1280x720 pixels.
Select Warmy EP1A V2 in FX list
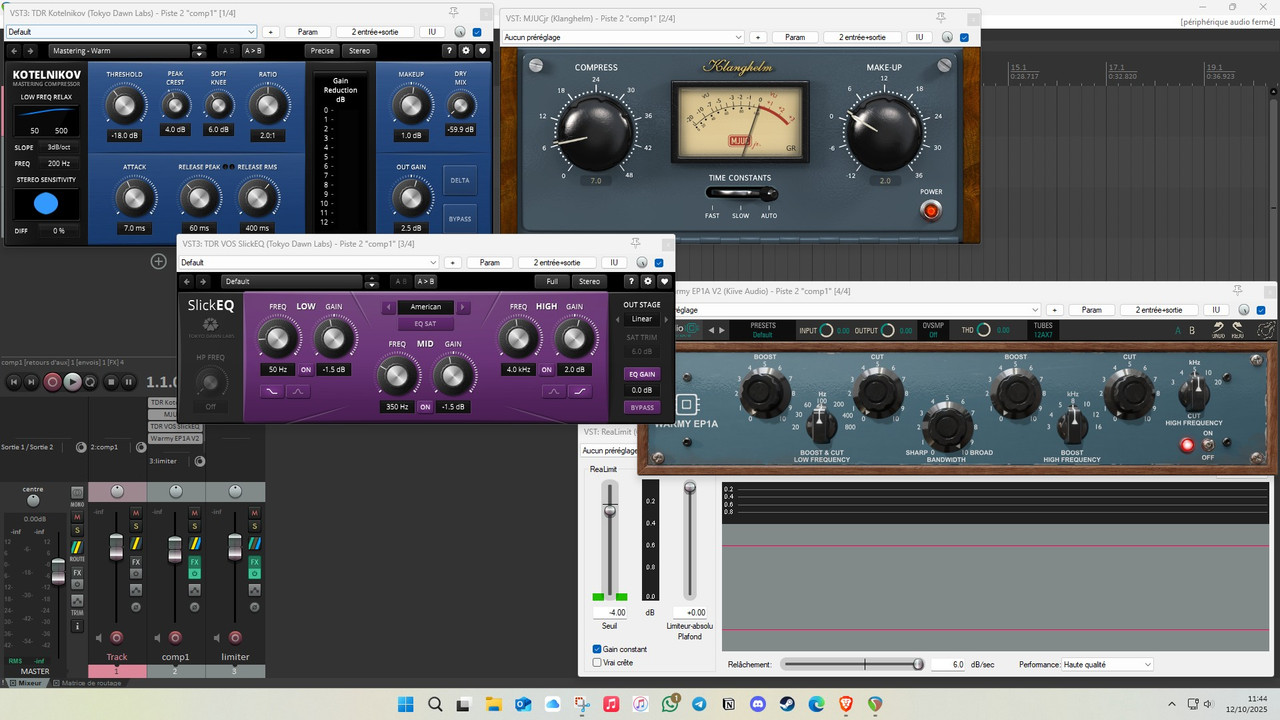click(x=176, y=438)
